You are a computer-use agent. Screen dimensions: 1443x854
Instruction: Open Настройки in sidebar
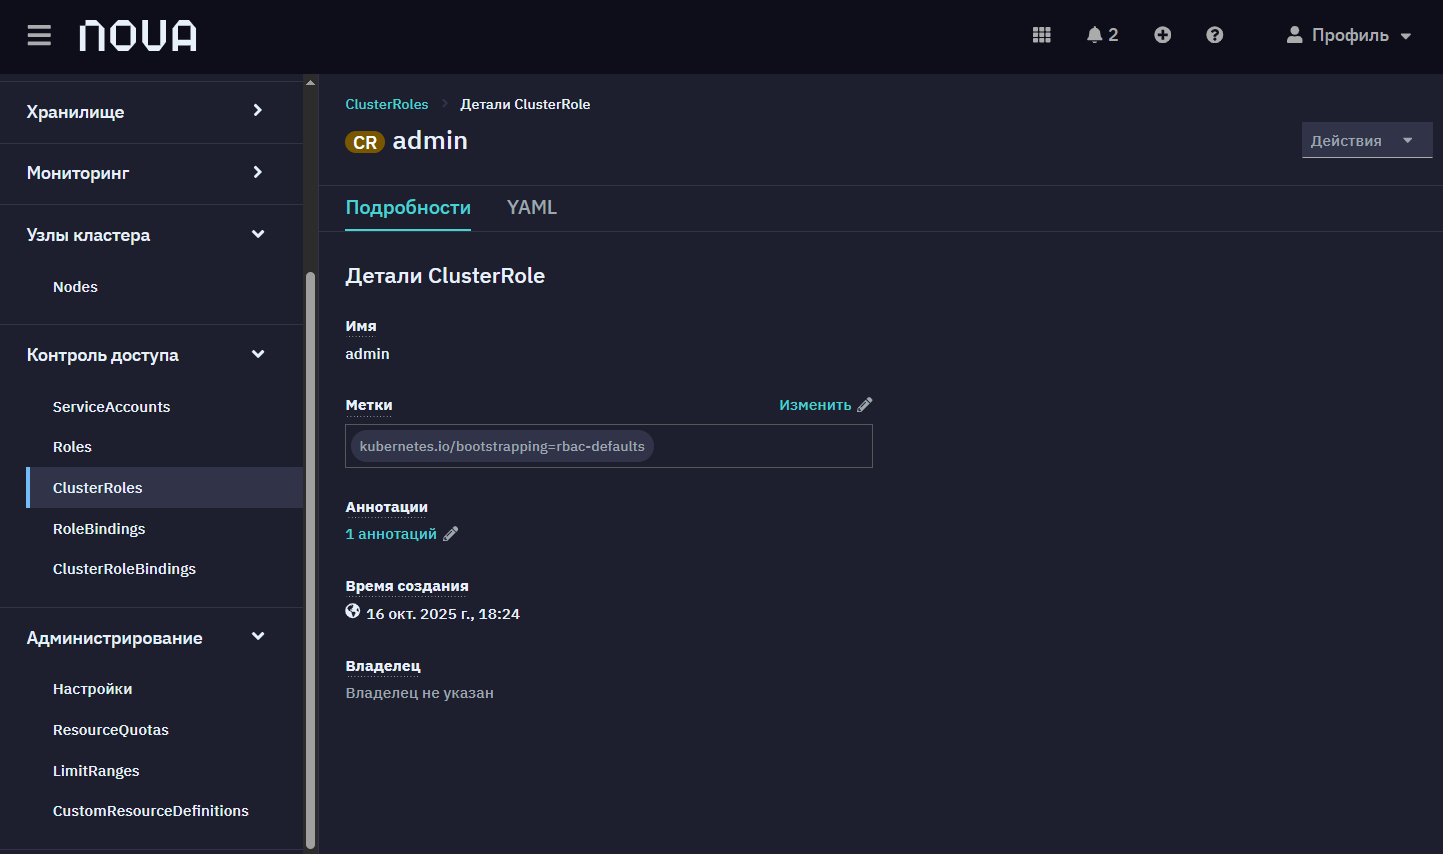pos(92,689)
